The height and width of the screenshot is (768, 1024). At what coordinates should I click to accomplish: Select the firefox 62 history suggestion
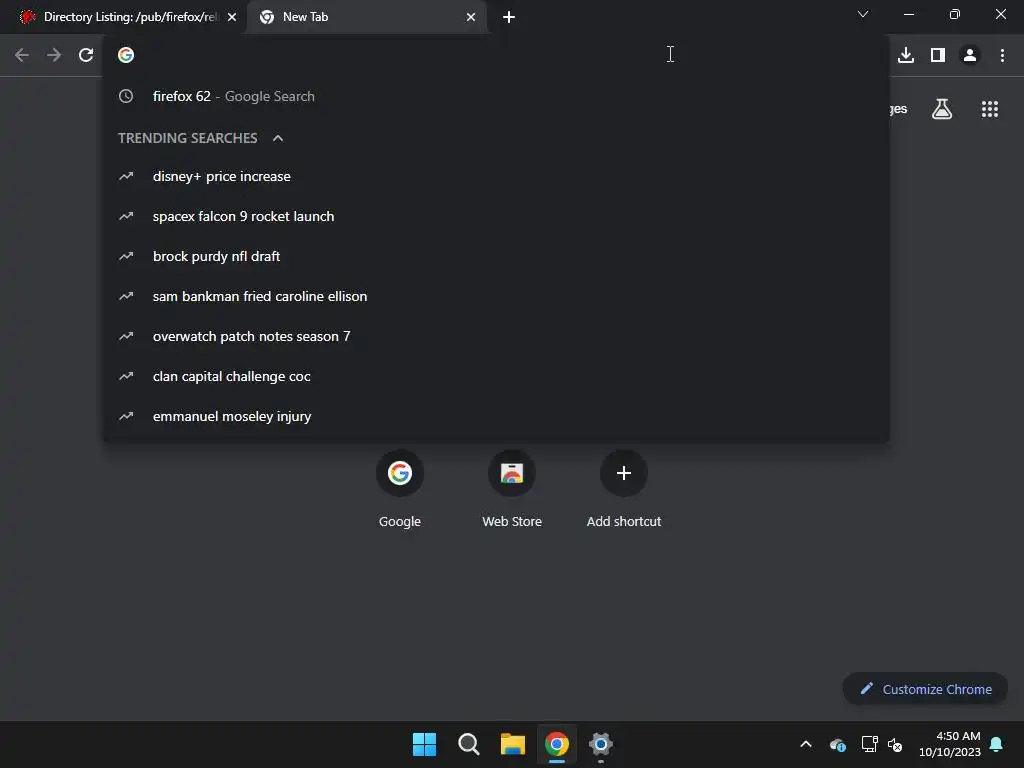(496, 96)
